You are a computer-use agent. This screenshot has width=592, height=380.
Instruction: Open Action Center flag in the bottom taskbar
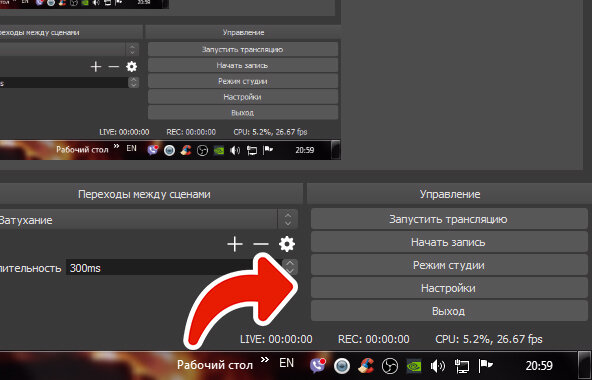486,365
